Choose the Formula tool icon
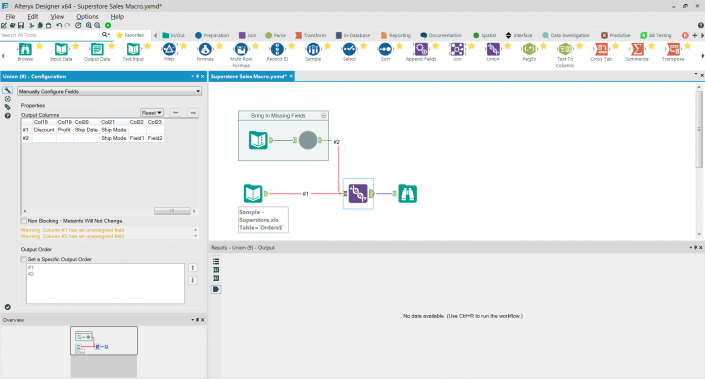Viewport: 705px width, 379px height. pyautogui.click(x=205, y=49)
